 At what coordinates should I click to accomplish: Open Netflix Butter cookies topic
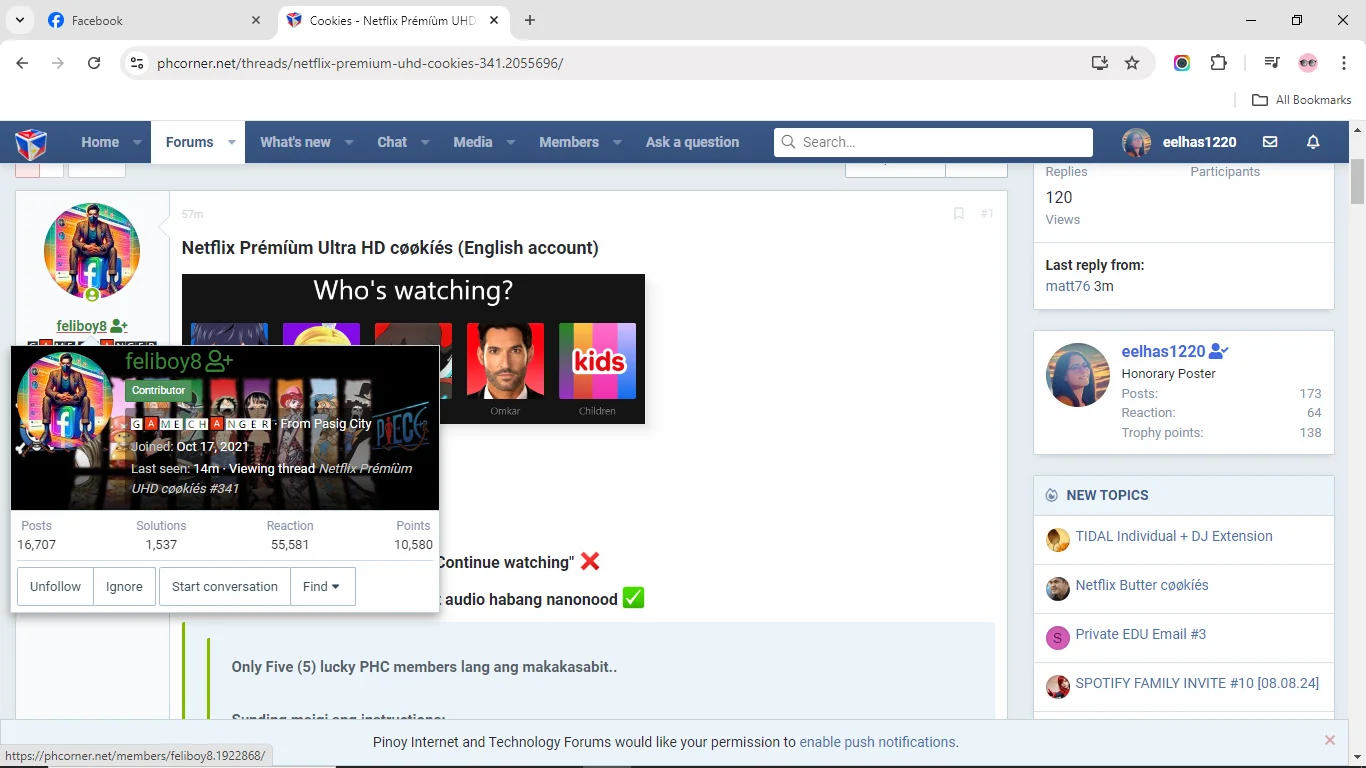click(1142, 585)
